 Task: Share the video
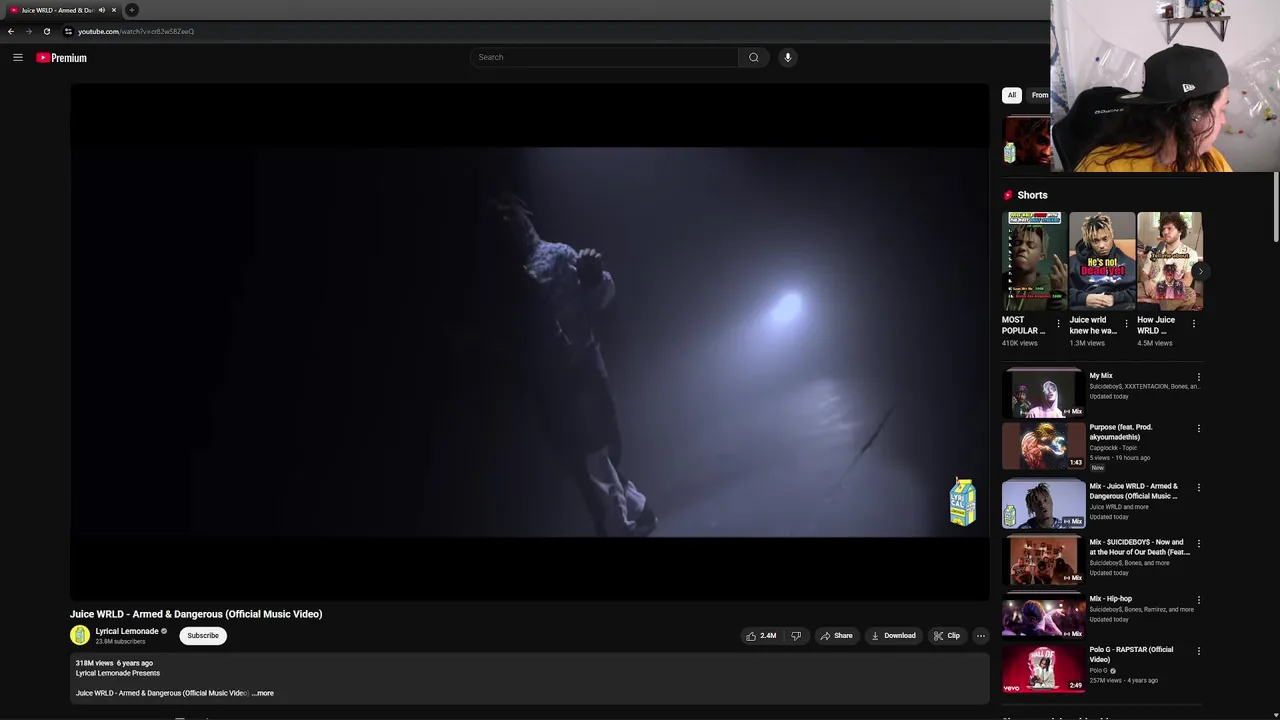[836, 636]
